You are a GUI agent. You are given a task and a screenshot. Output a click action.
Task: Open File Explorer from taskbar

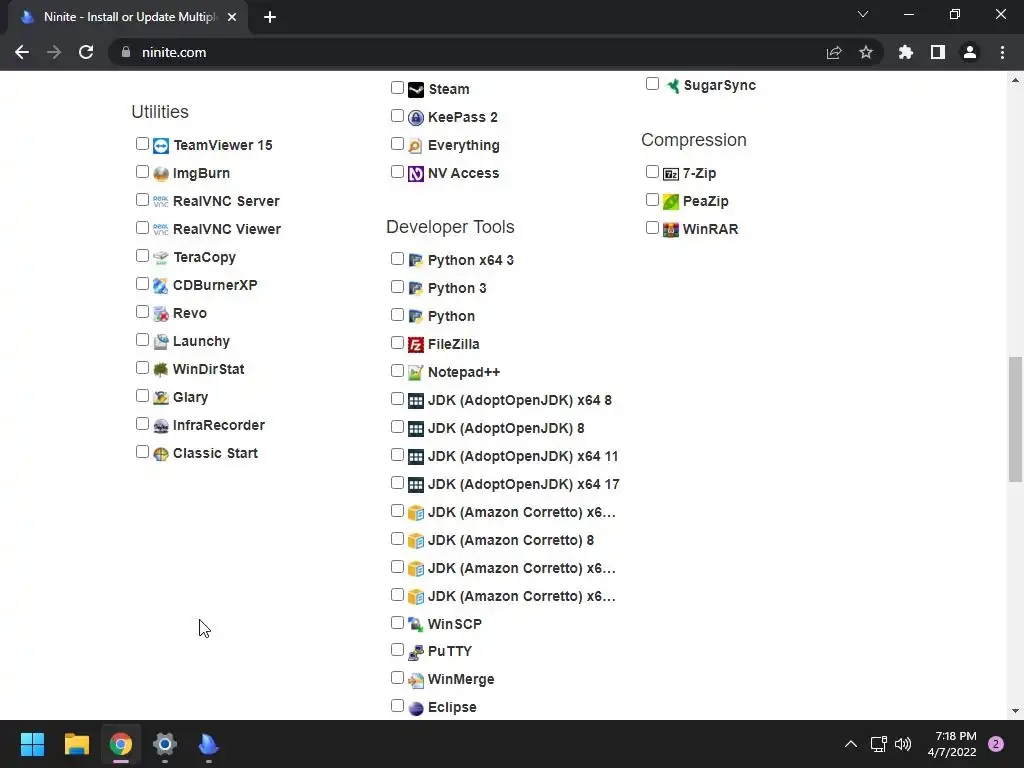(77, 744)
